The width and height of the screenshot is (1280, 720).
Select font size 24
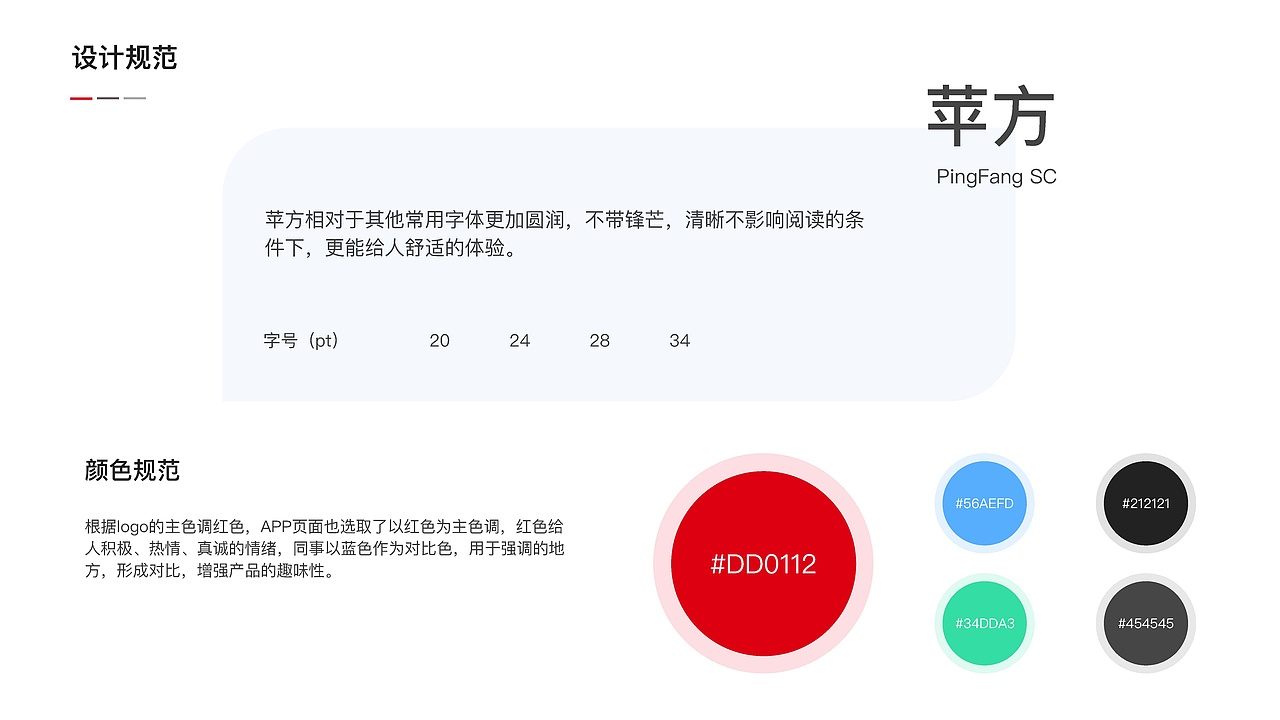[520, 341]
